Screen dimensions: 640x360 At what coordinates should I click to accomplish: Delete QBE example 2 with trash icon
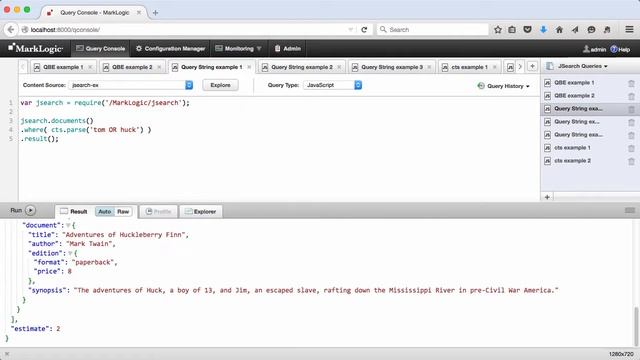click(x=631, y=96)
